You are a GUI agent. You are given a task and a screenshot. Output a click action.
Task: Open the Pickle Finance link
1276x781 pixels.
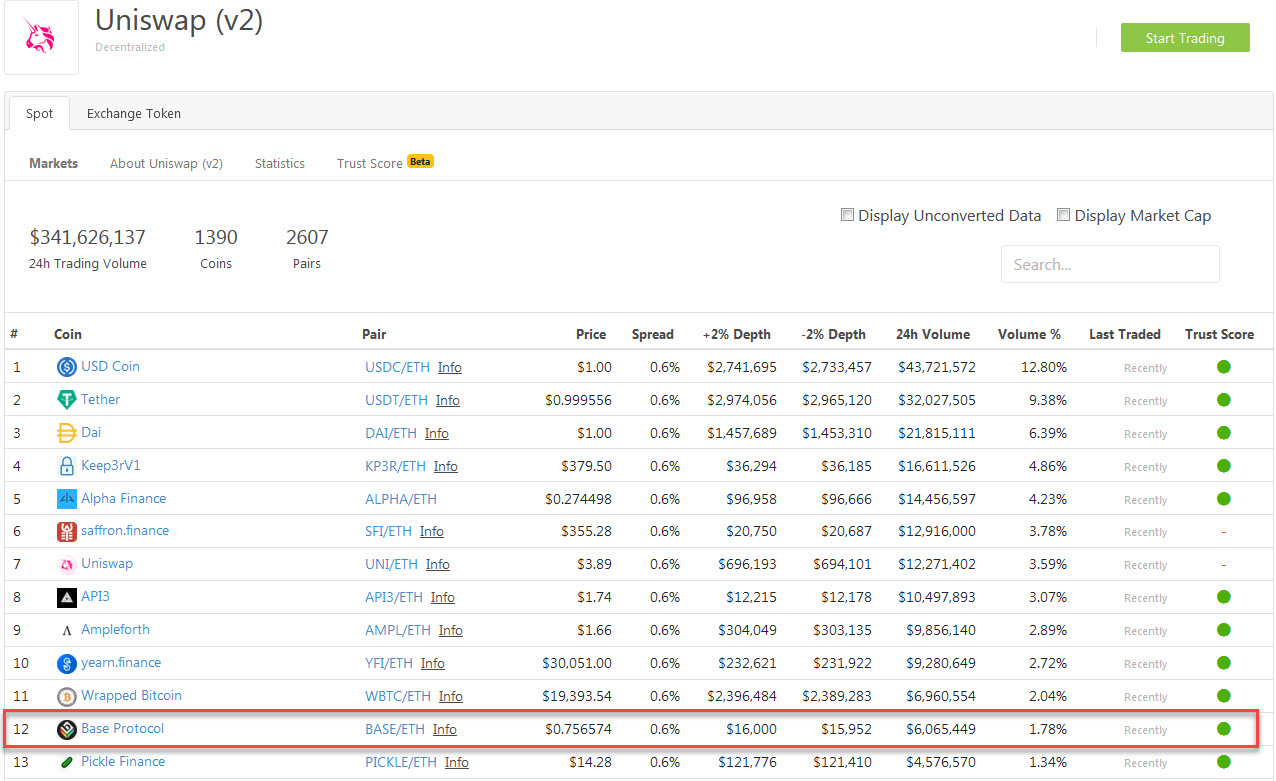pos(123,762)
